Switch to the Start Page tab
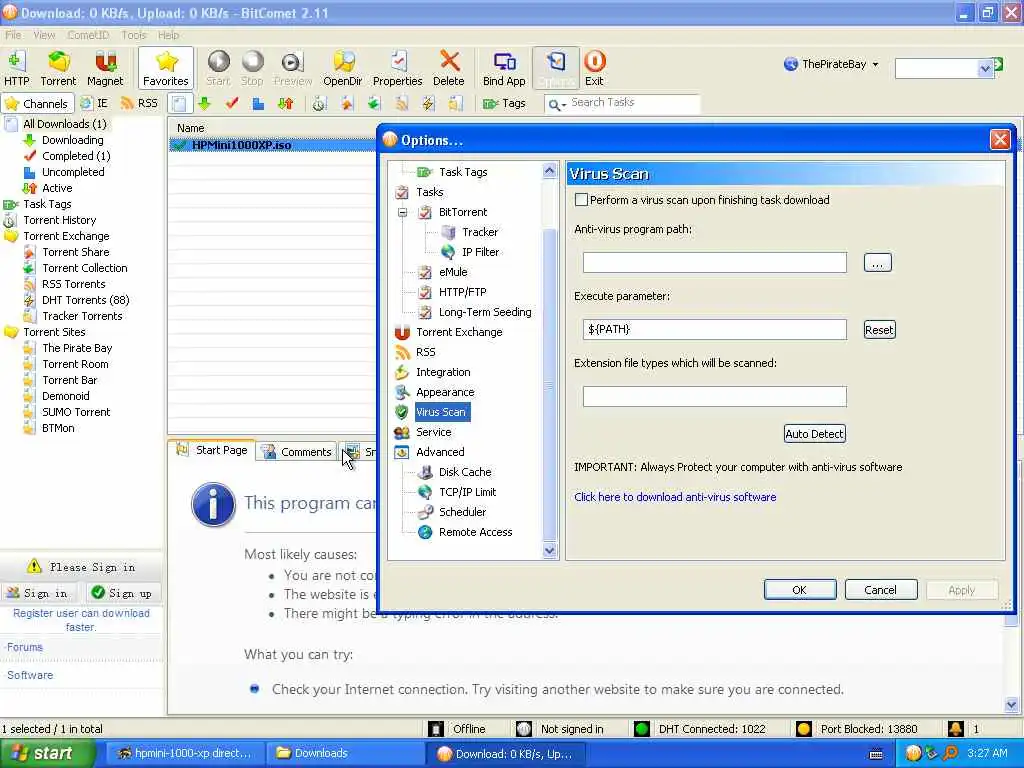Viewport: 1024px width, 768px height. click(212, 450)
